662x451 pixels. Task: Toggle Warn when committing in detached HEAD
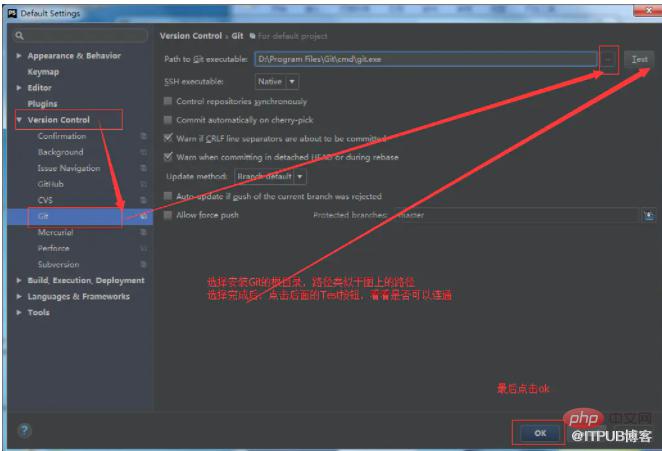click(x=168, y=157)
